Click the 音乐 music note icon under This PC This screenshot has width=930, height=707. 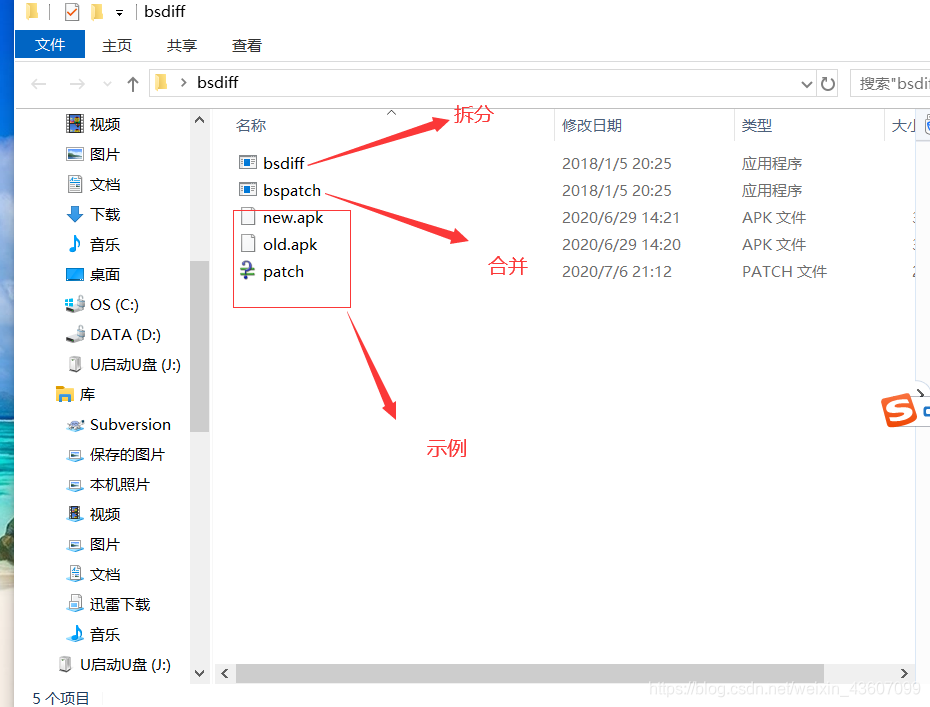click(x=75, y=244)
